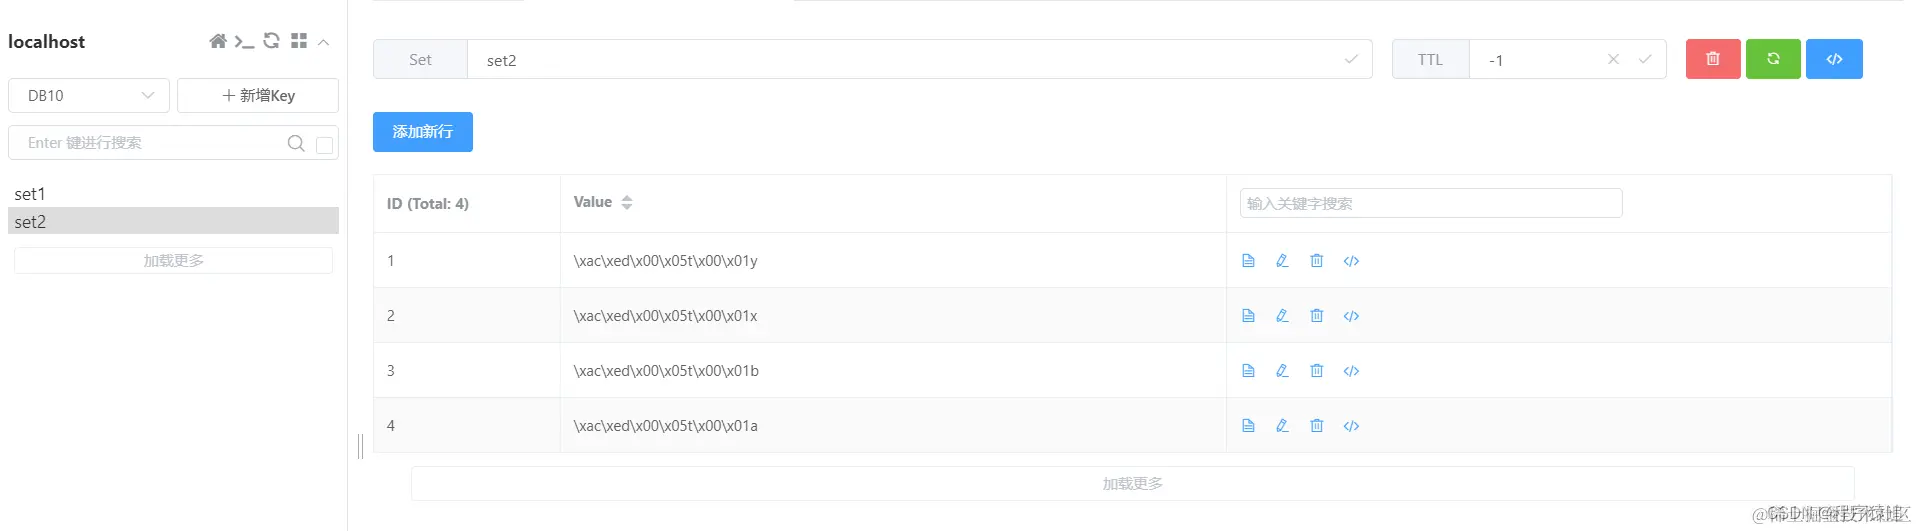Click the home icon next to localhost
Viewport: 1918px width, 531px height.
pyautogui.click(x=217, y=41)
